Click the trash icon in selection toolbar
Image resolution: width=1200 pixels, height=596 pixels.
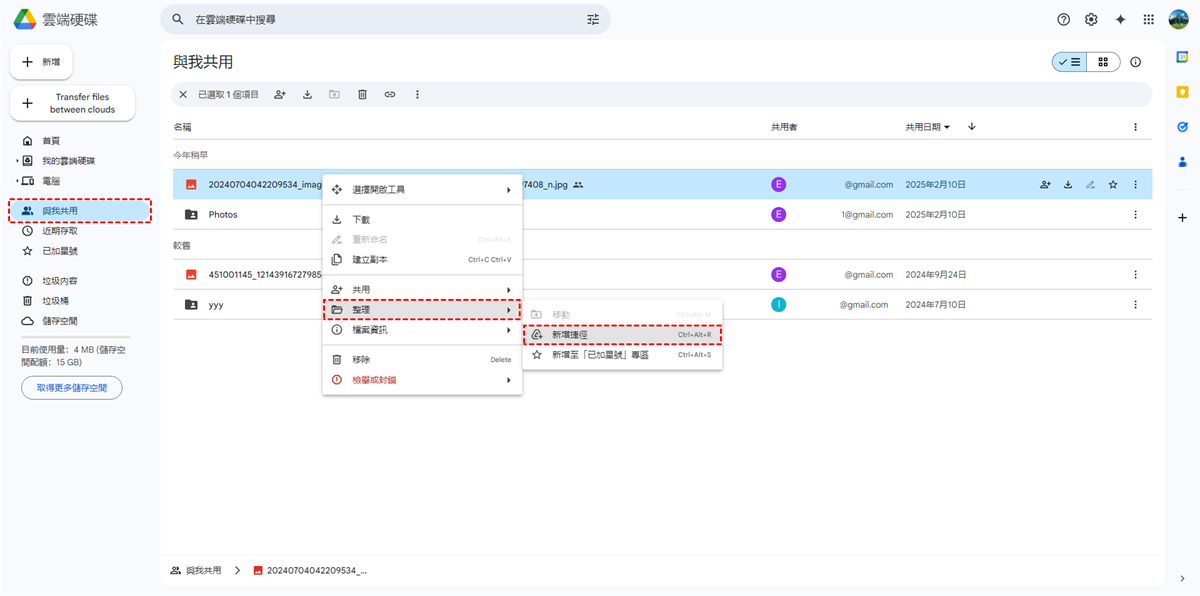click(x=362, y=94)
